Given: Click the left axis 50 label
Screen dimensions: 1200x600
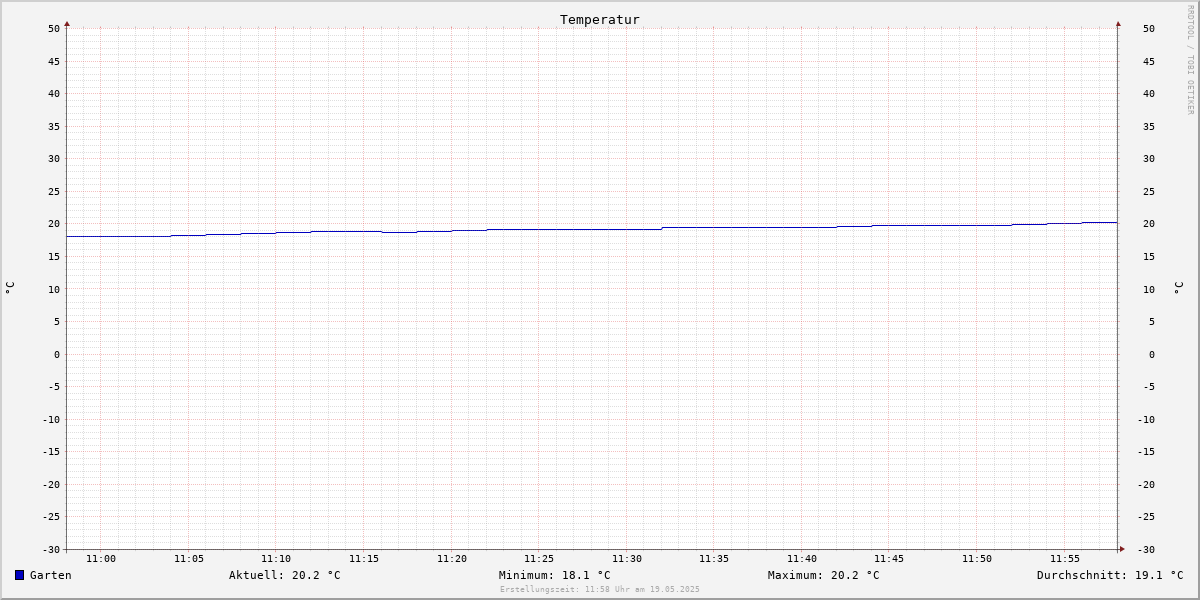Looking at the screenshot, I should tap(54, 29).
